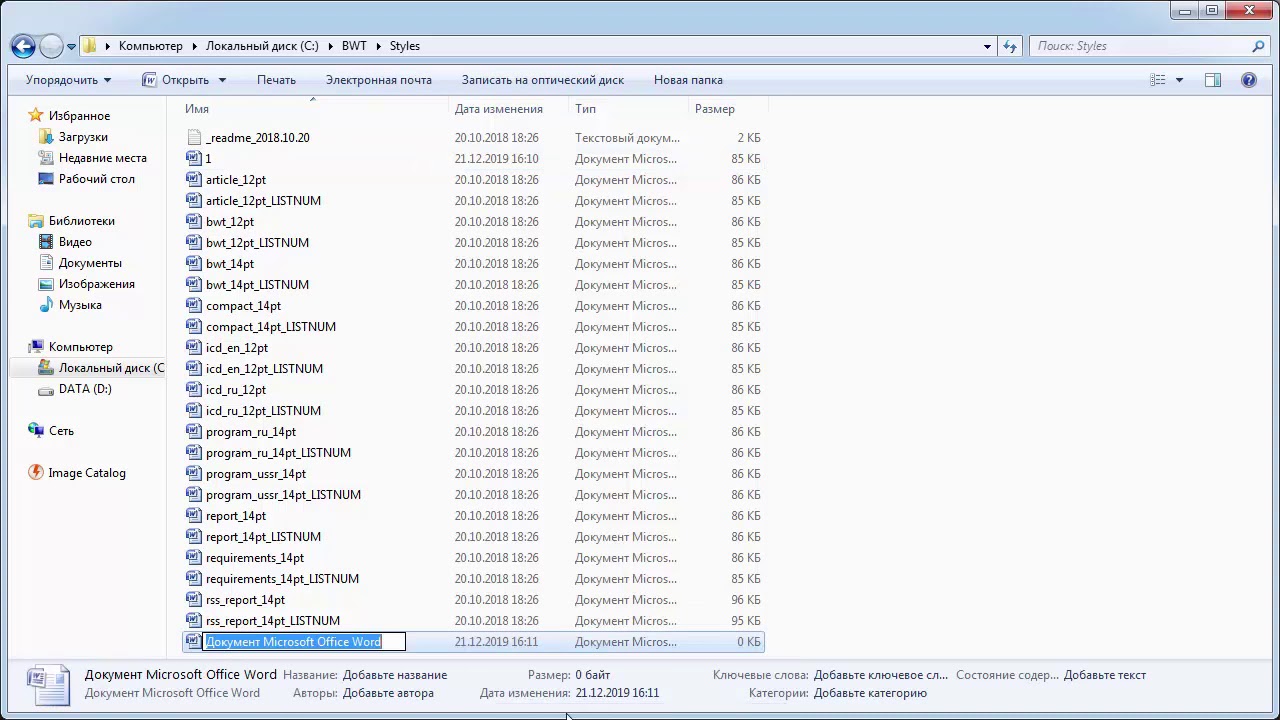Screen dimensions: 1280x720
Task: Click the Изображения library icon
Action: 45,284
